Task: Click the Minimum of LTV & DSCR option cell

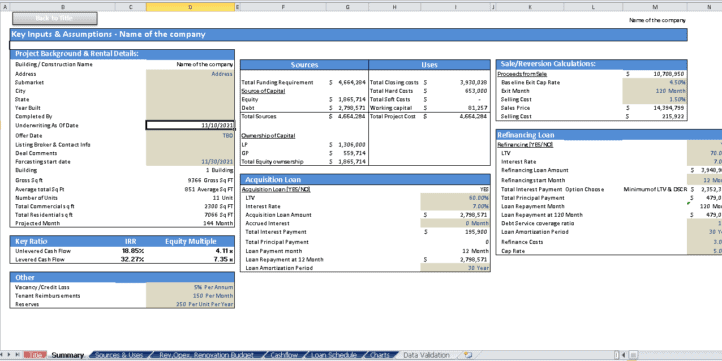Action: pos(655,189)
